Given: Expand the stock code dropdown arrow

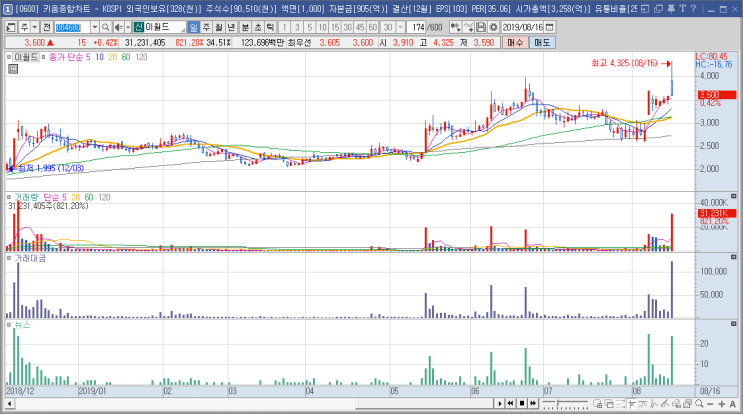Looking at the screenshot, I should click(x=95, y=27).
